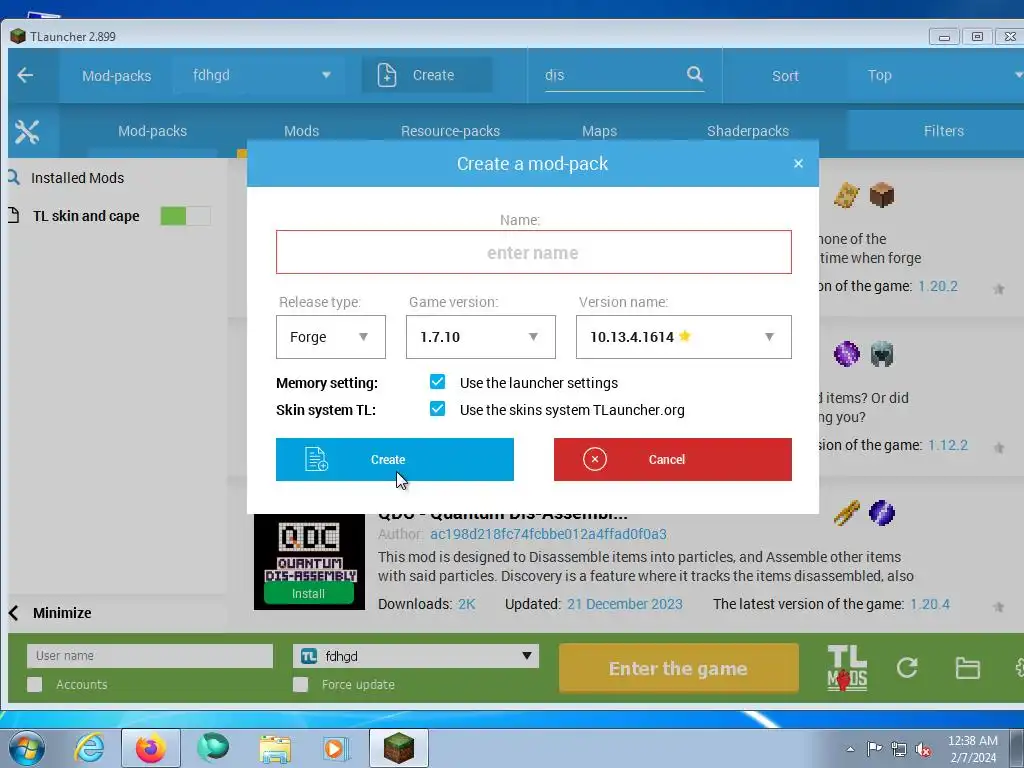Click the Action Center flag tray icon
The width and height of the screenshot is (1024, 768).
(x=874, y=749)
